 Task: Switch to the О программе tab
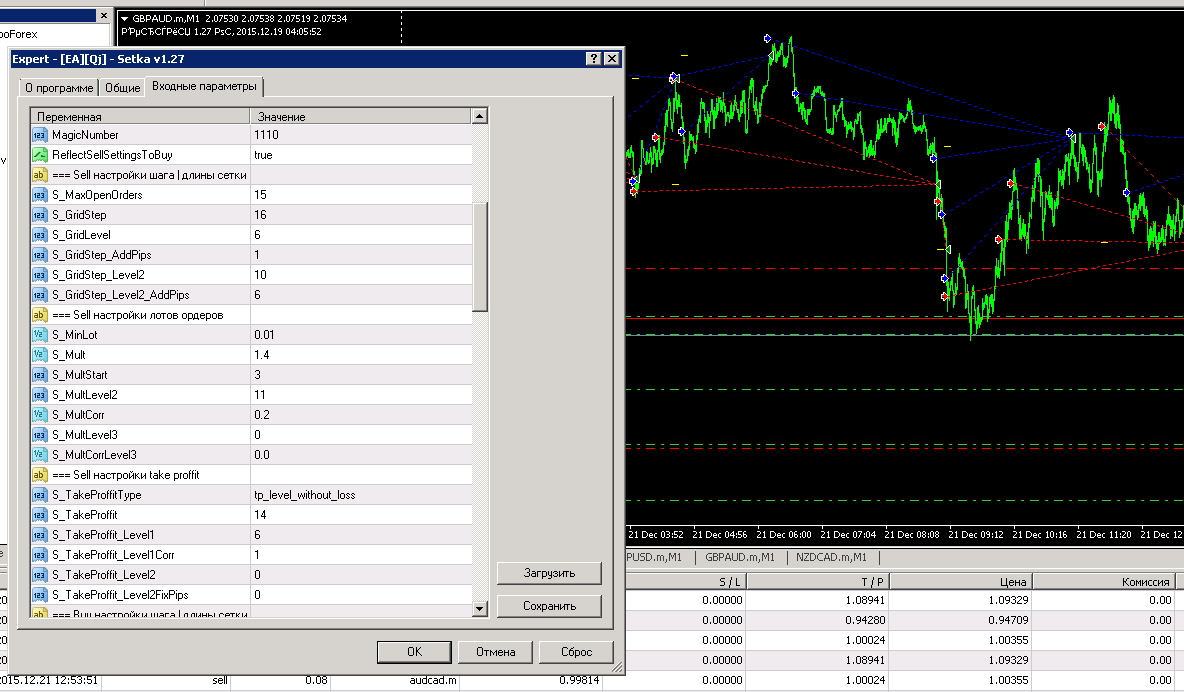pos(60,88)
